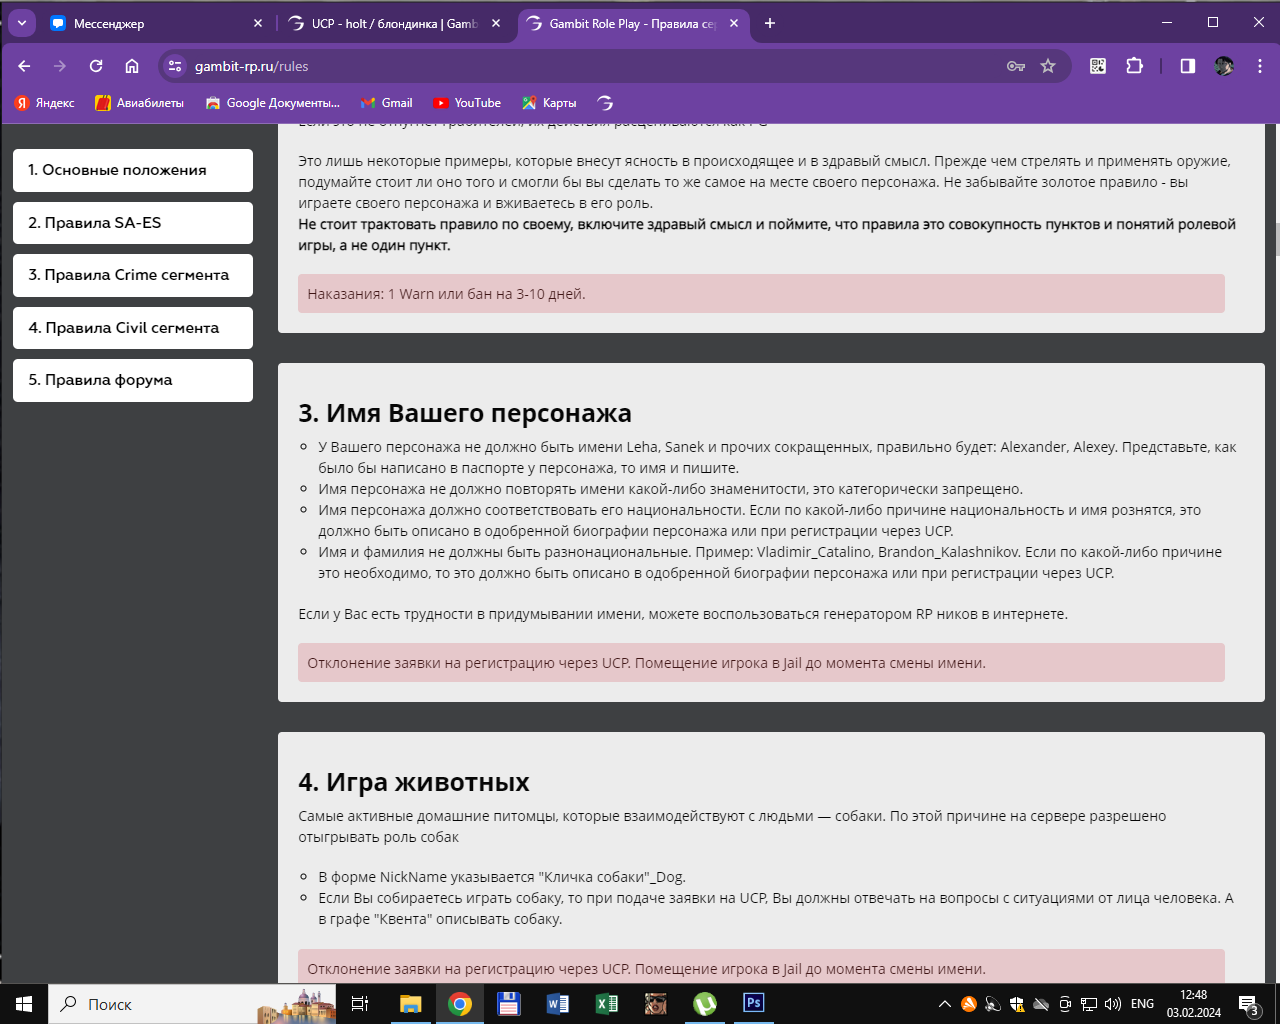Click the YouTube bookmark

[467, 103]
